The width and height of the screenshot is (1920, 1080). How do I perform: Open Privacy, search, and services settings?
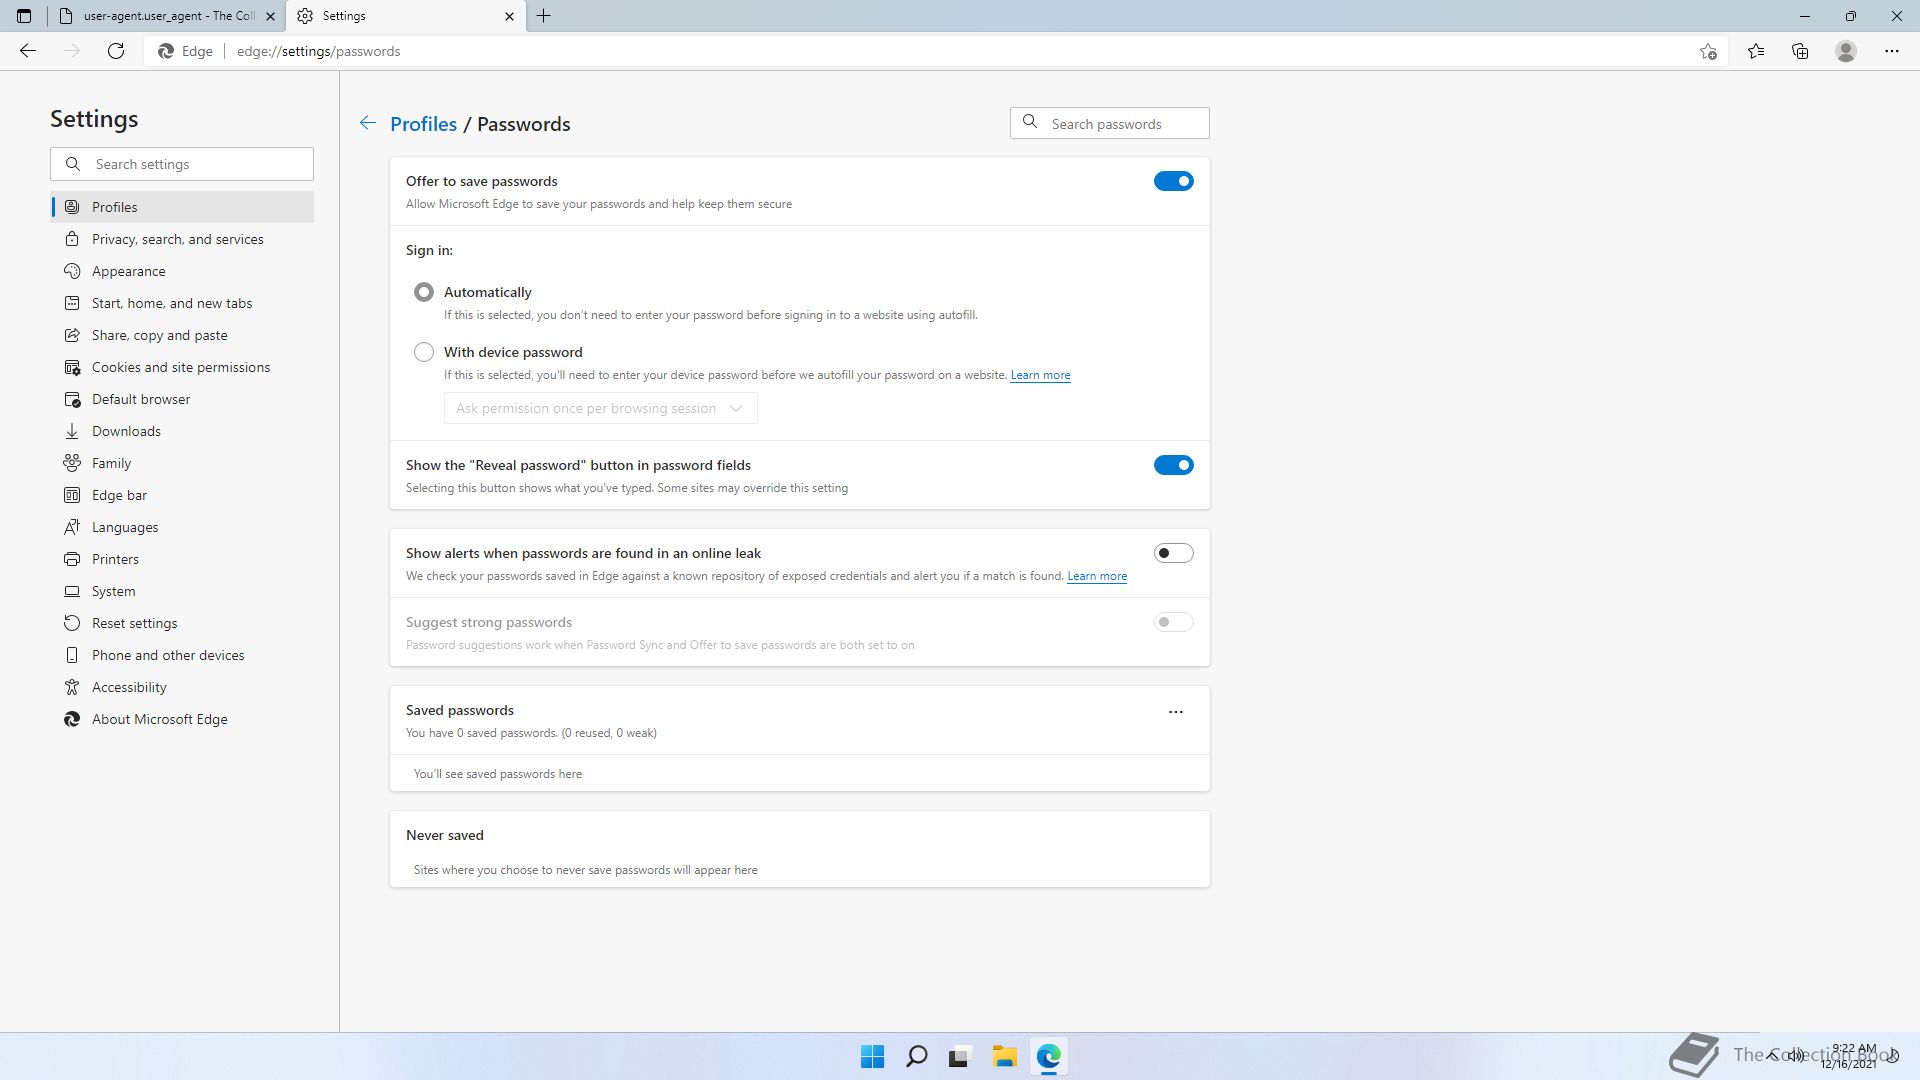point(177,239)
